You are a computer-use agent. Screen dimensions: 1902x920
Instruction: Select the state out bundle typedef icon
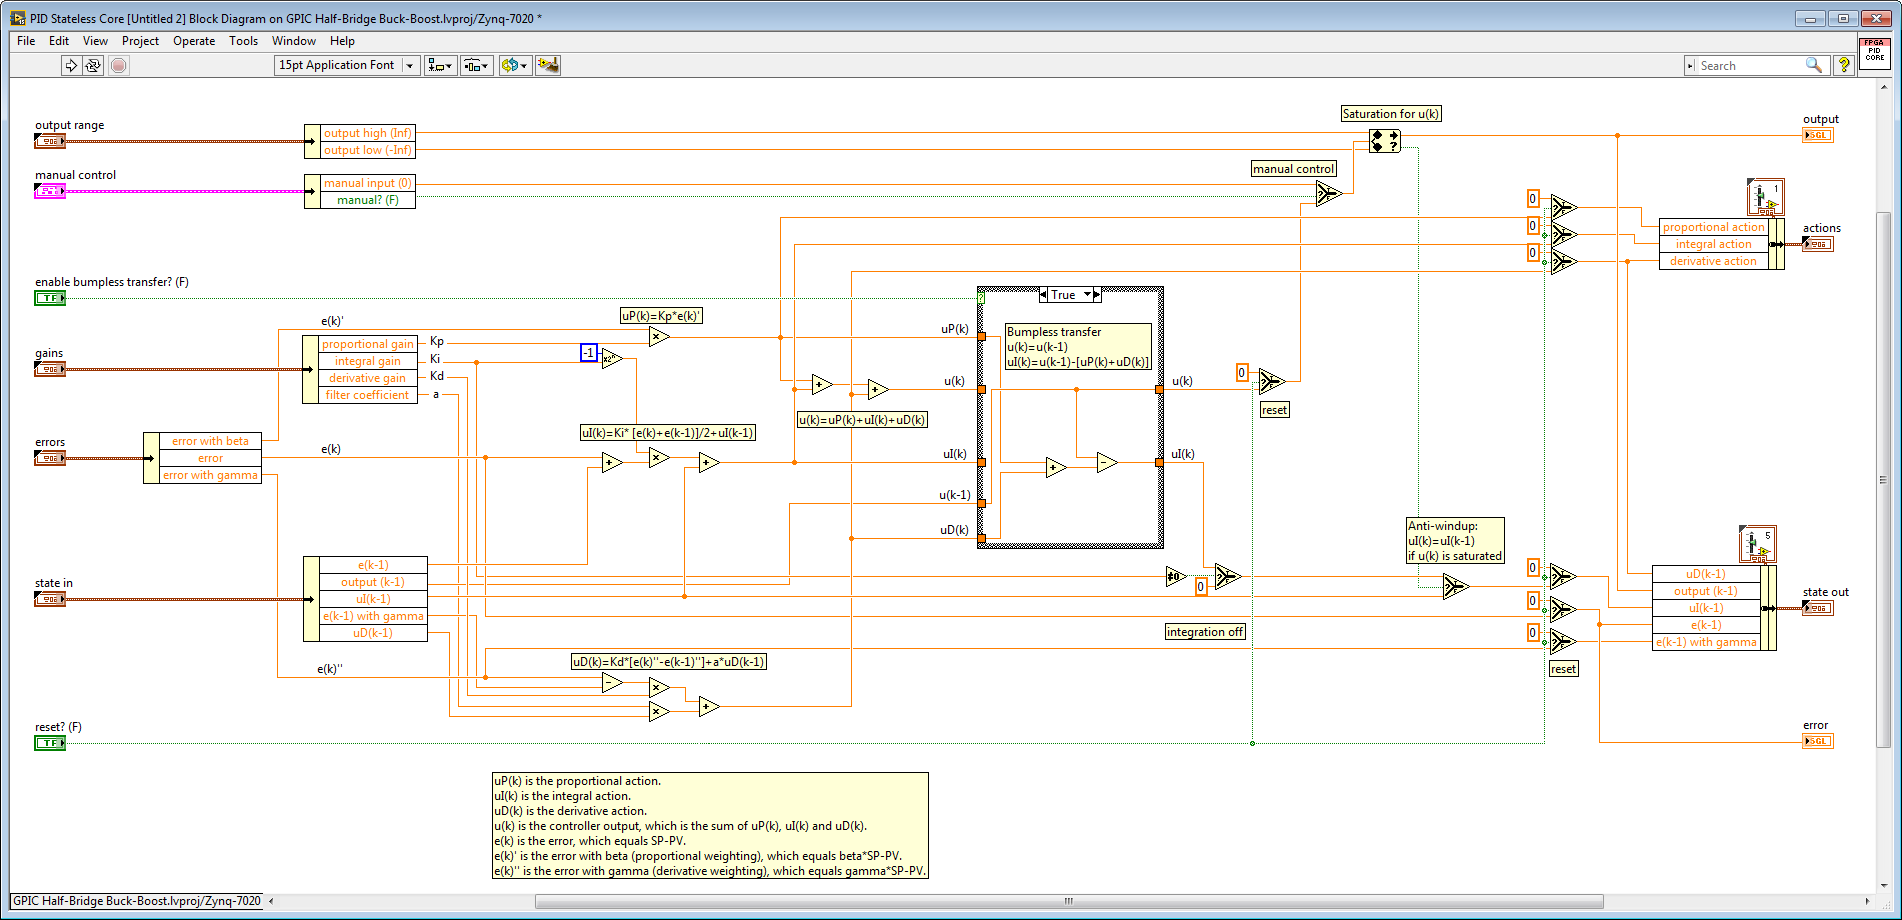[x=1758, y=545]
